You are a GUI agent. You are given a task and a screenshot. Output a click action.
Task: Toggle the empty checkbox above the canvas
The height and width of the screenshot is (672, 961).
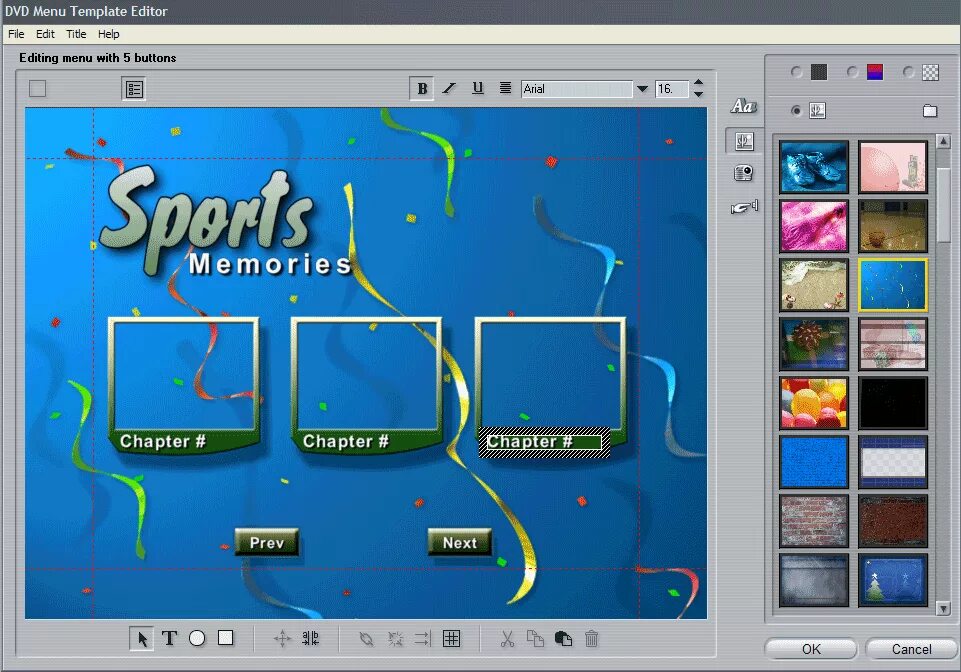point(37,89)
